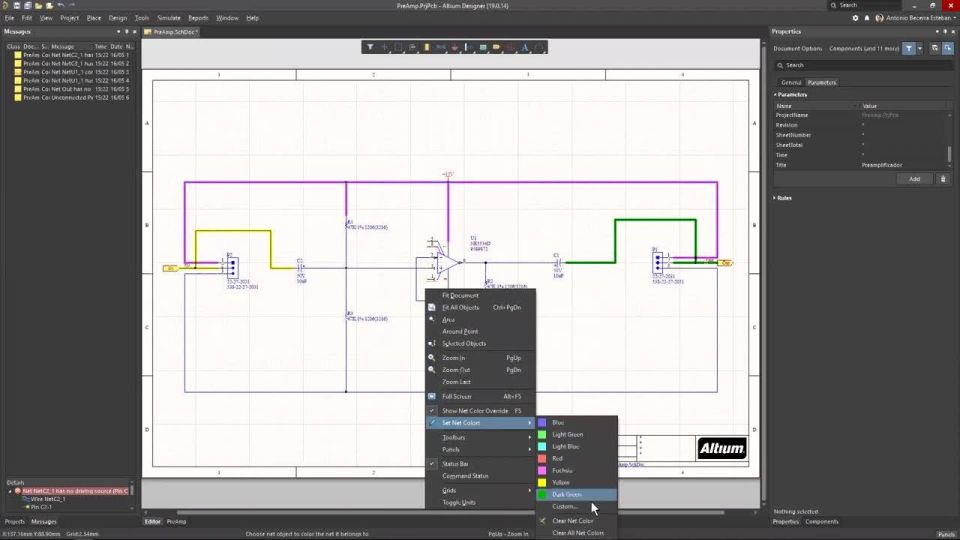Click the user account avatar icon
The image size is (960, 540).
tap(879, 18)
